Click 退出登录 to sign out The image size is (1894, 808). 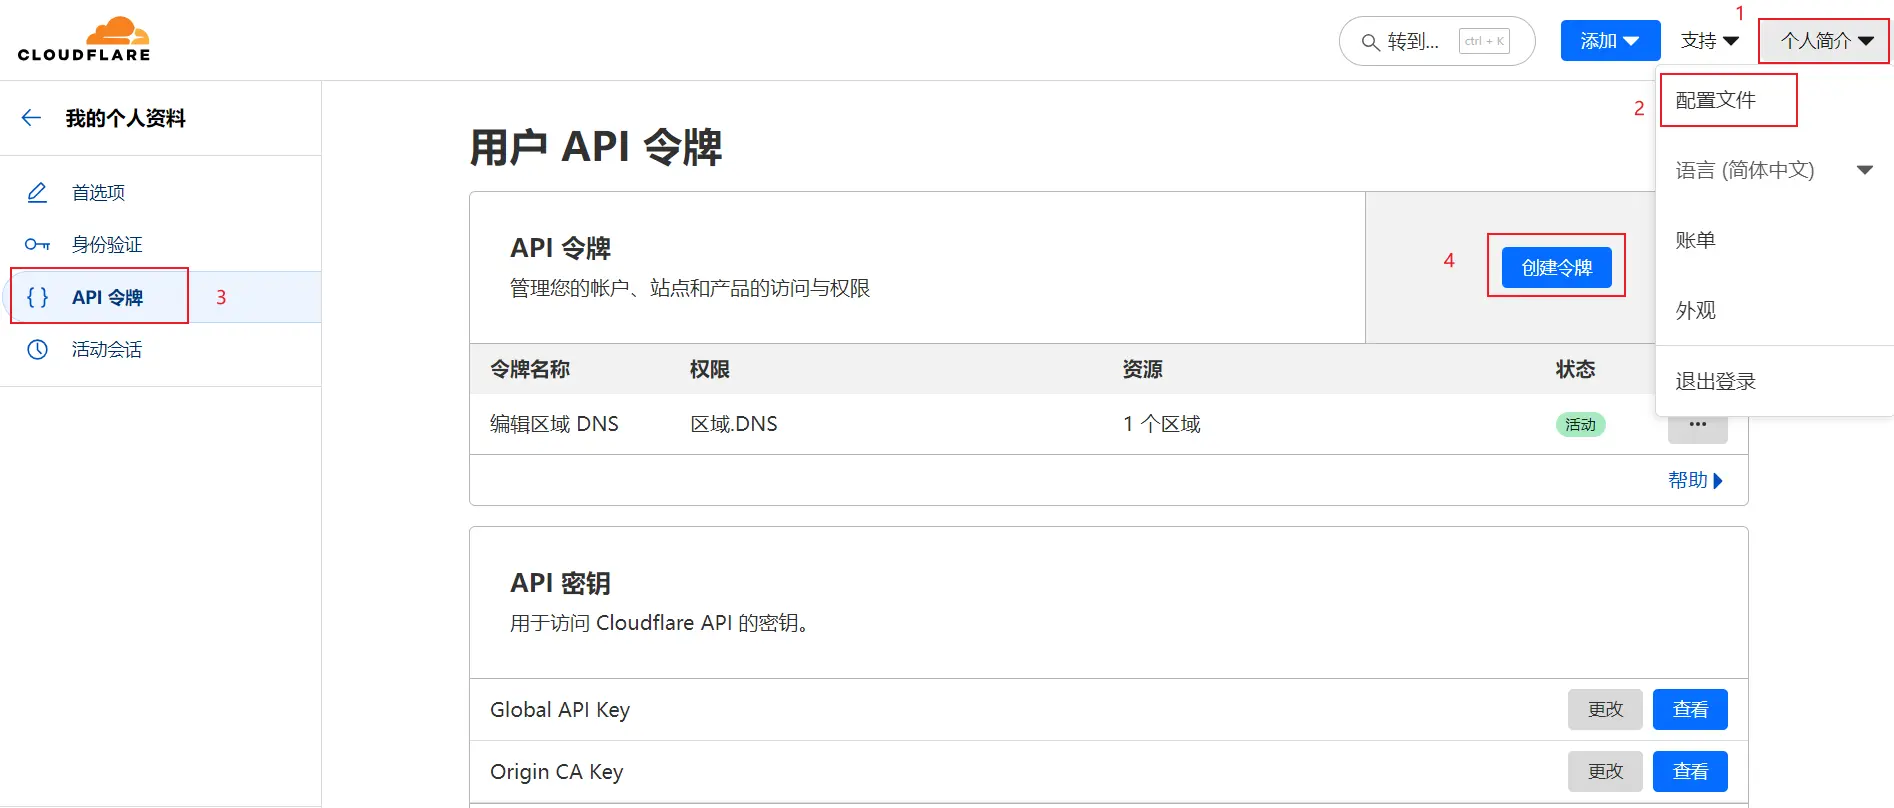(x=1716, y=381)
